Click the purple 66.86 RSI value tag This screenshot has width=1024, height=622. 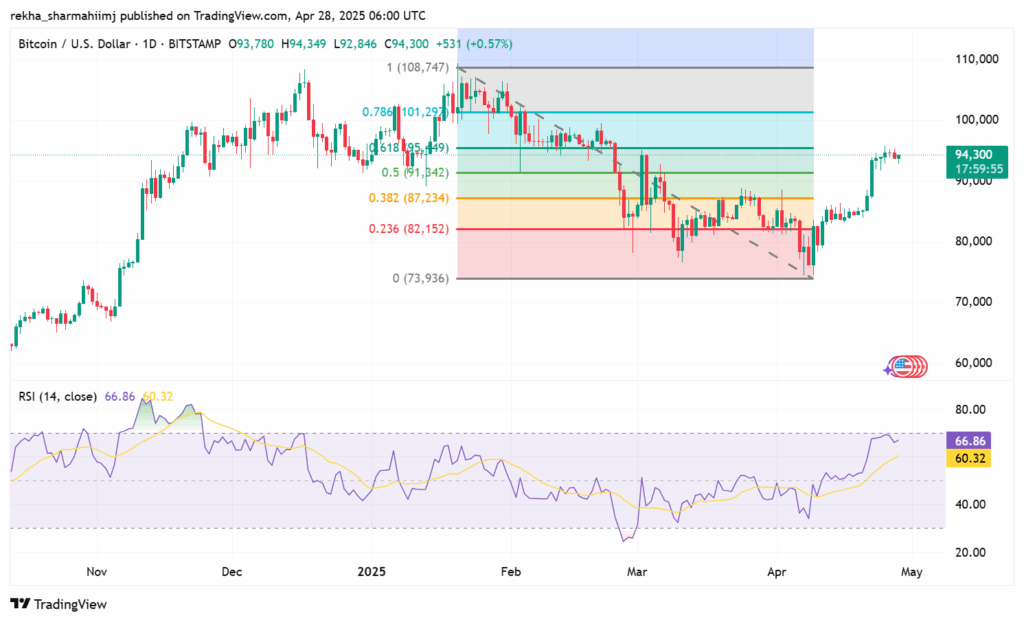pos(974,441)
